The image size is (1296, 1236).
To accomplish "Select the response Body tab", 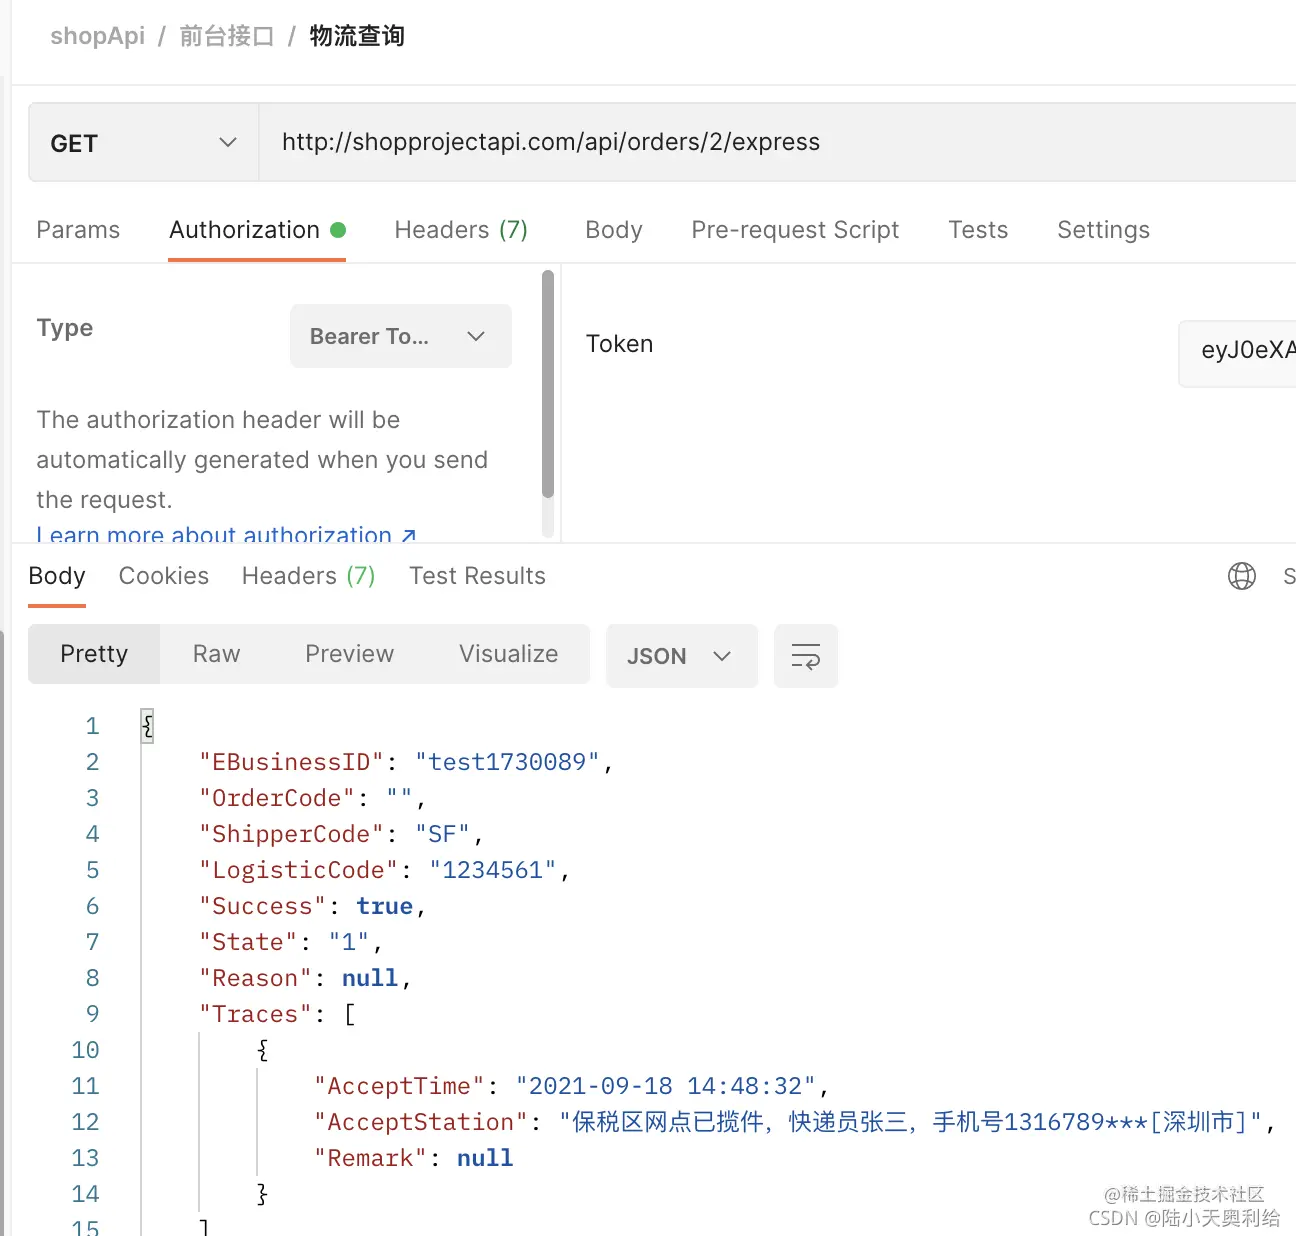I will 57,576.
